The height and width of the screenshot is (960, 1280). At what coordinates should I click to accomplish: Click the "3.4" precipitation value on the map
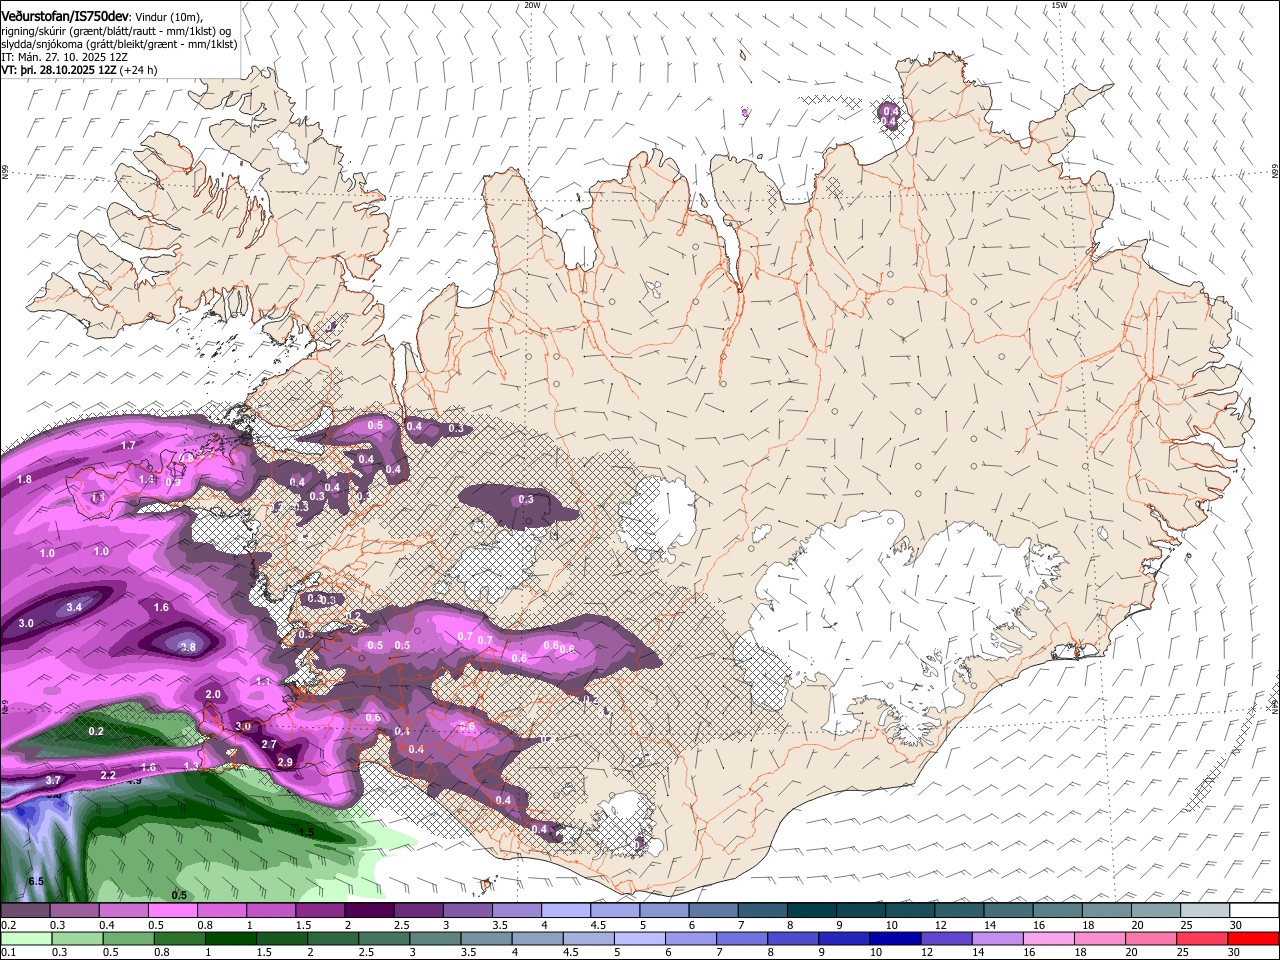pos(74,607)
